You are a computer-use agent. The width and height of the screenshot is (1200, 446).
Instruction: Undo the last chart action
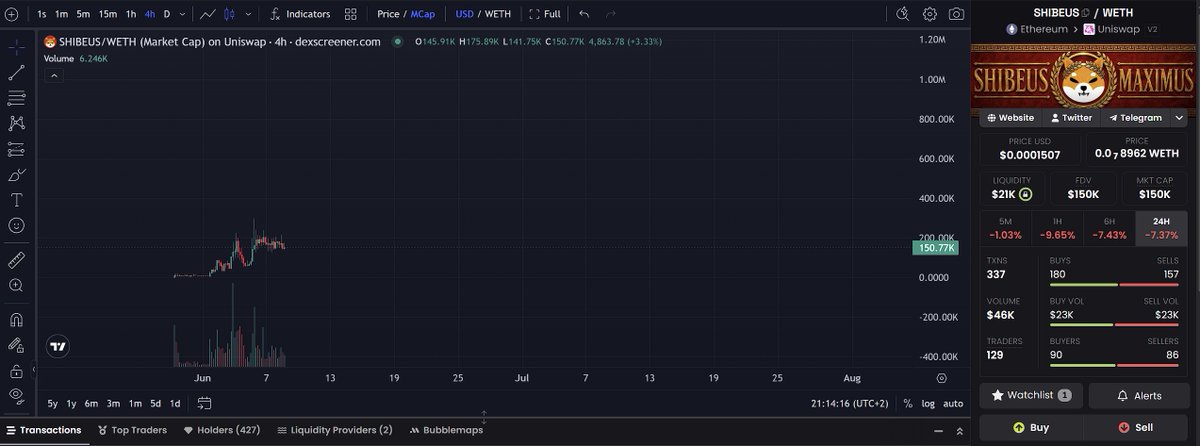[584, 15]
